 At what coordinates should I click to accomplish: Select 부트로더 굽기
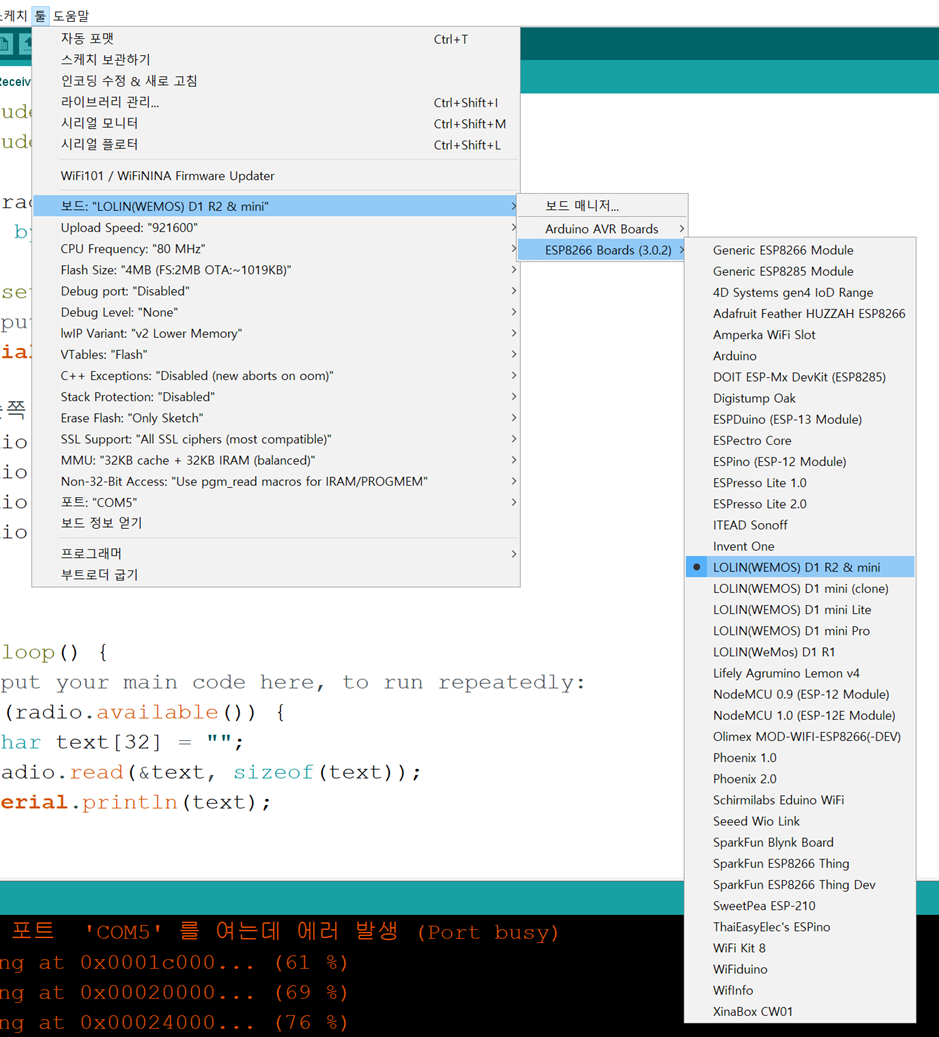point(276,575)
